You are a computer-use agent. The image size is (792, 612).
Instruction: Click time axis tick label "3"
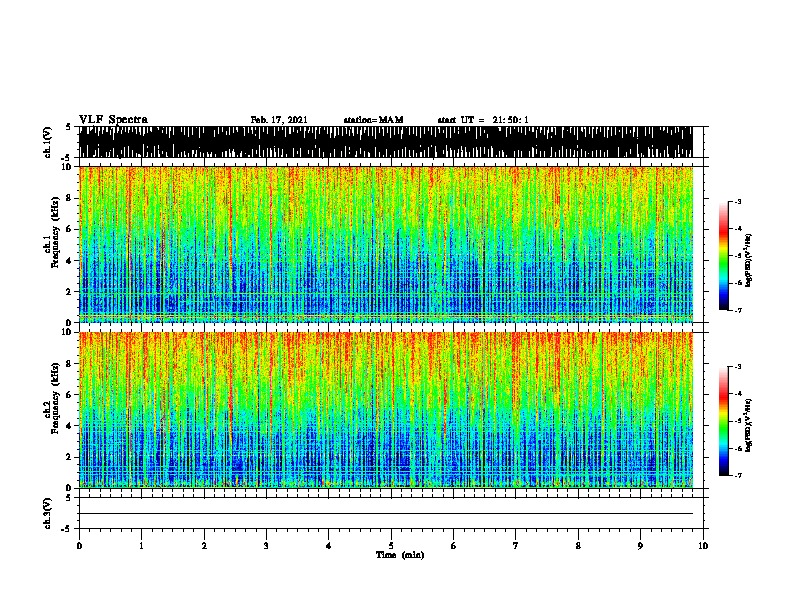click(266, 546)
